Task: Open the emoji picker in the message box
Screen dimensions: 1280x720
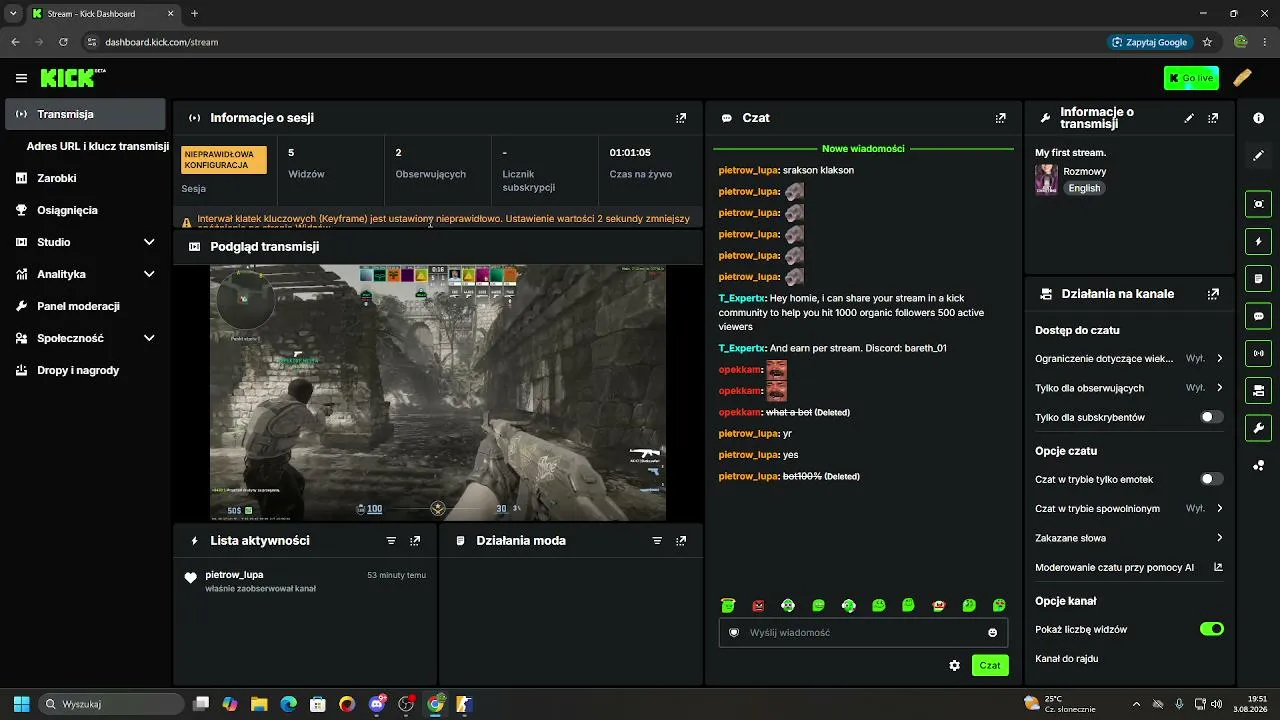Action: click(992, 633)
